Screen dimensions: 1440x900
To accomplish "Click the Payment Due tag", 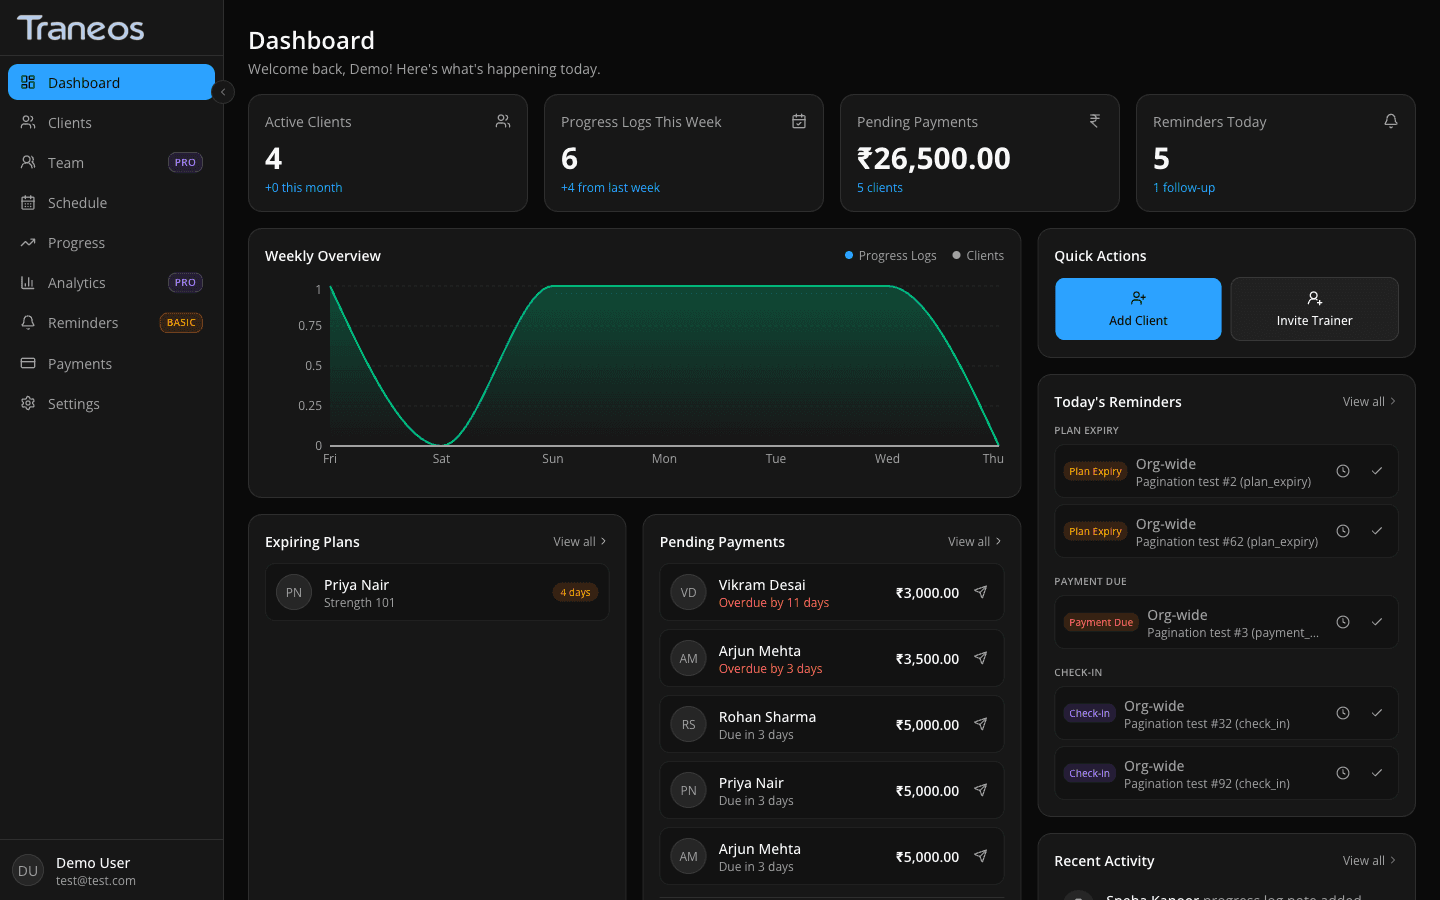I will pos(1101,622).
